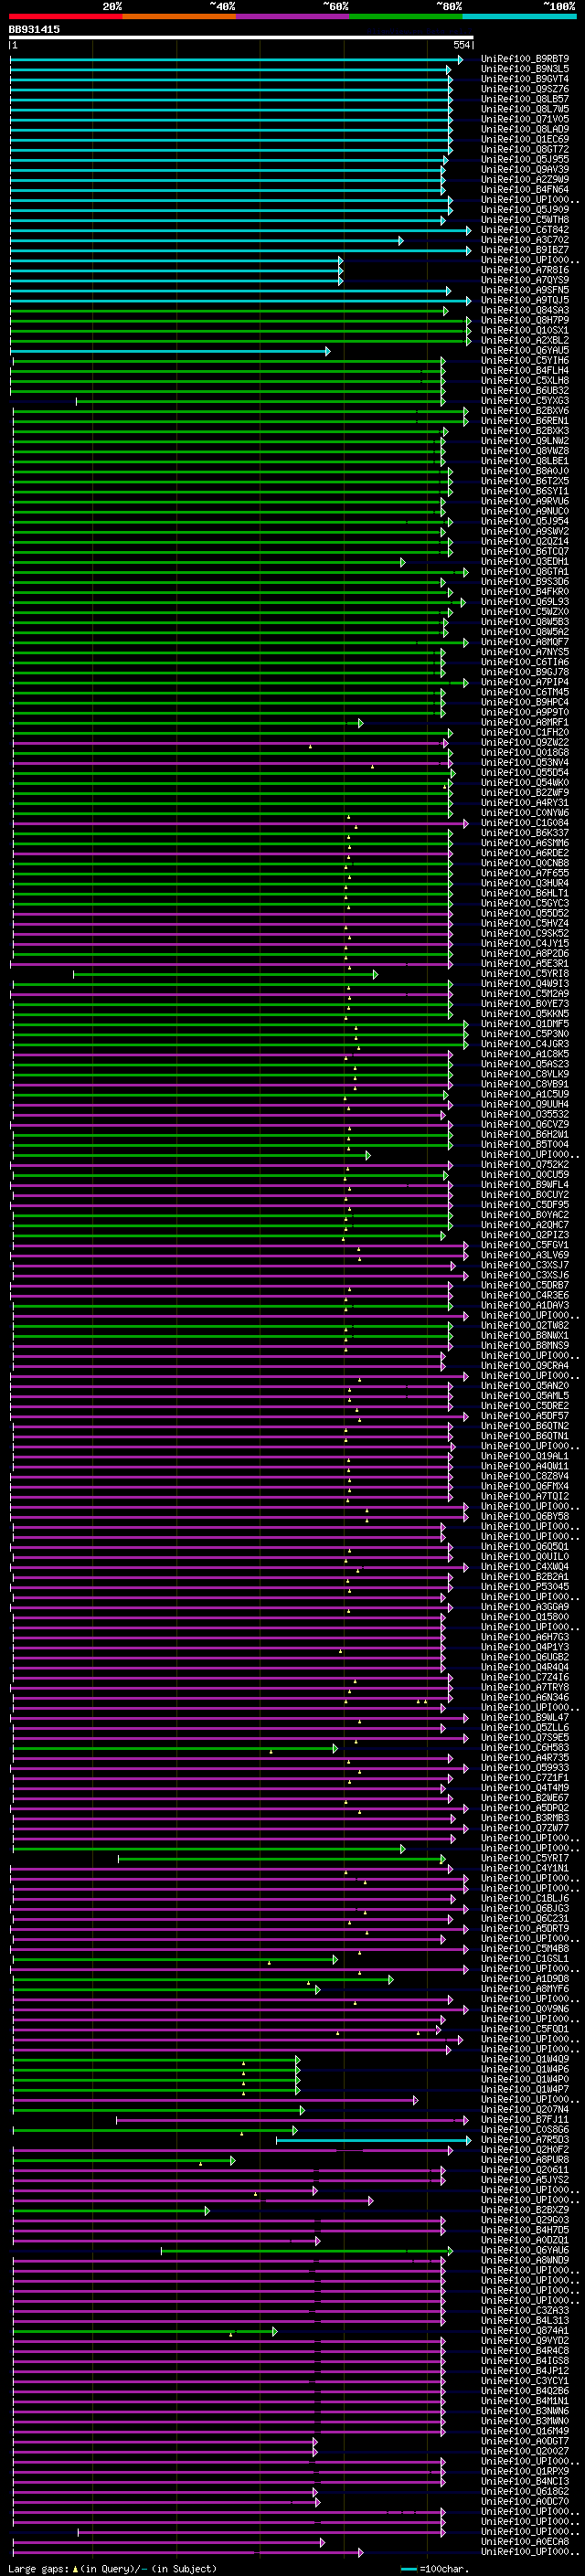This screenshot has width=585, height=2576.
Task: Click the orange segment of the identity legend
Action: click(179, 16)
